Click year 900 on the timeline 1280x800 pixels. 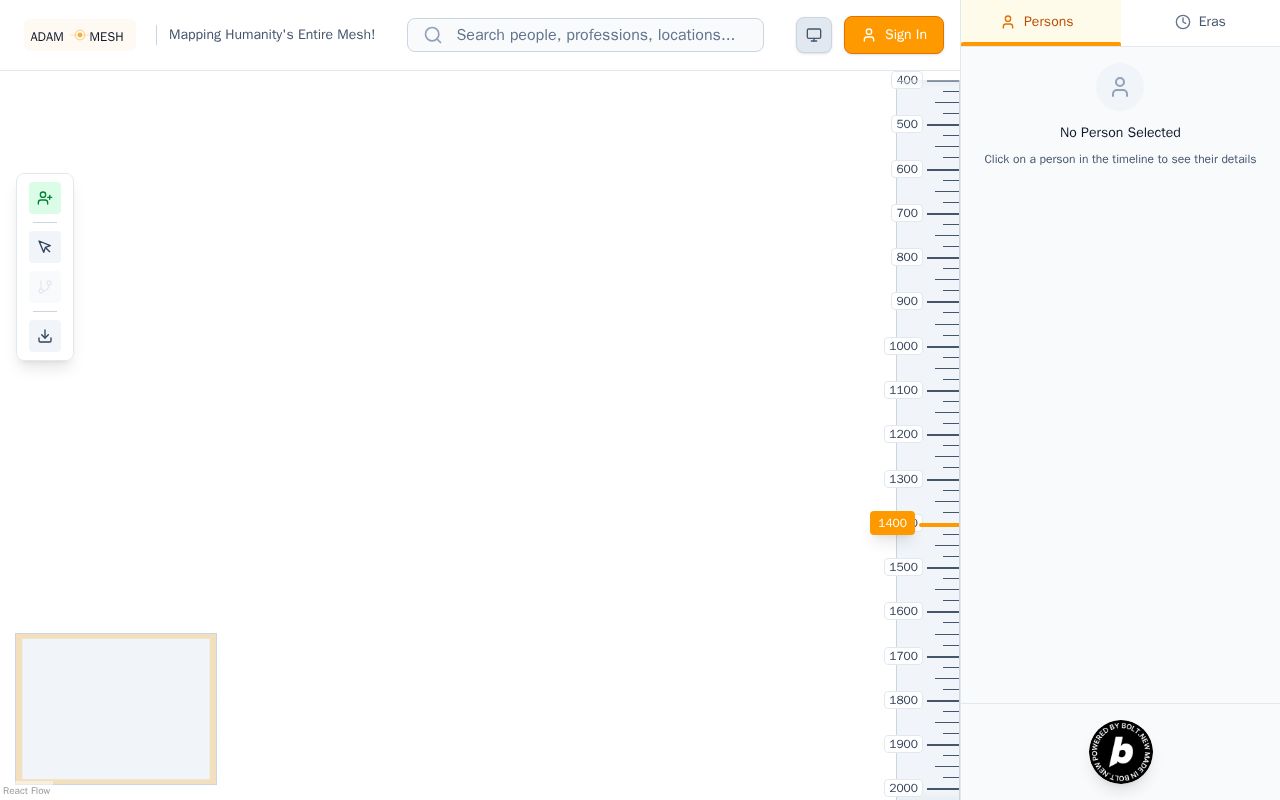point(907,301)
